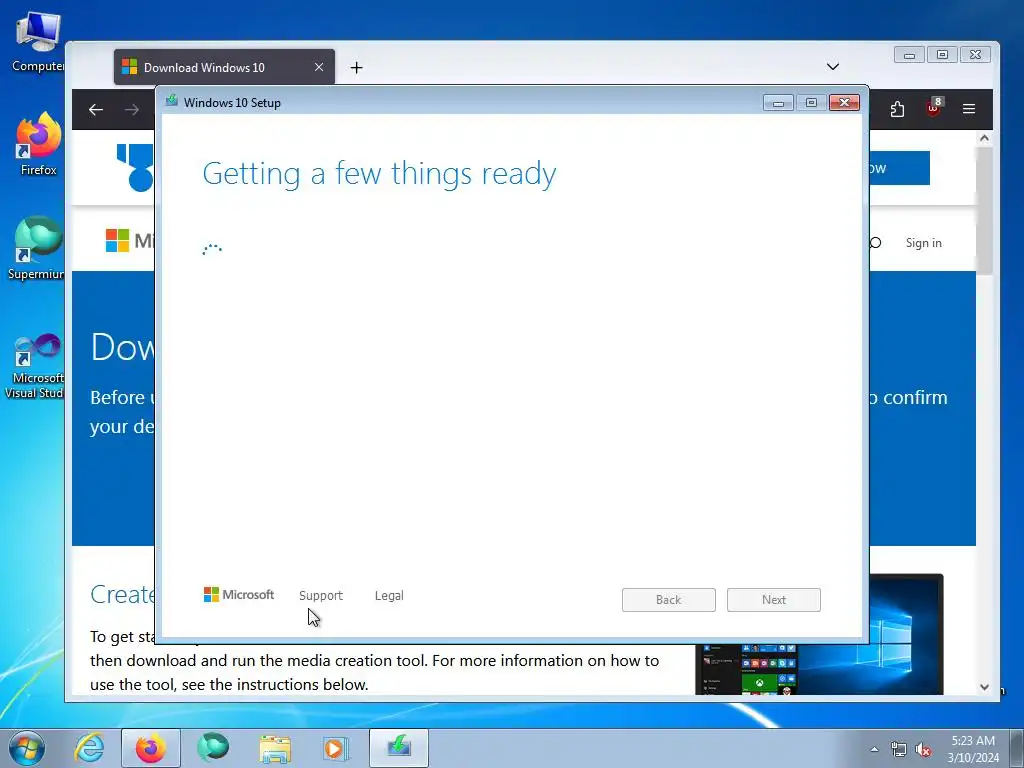Close the Windows 10 Setup window
This screenshot has height=768, width=1024.
(844, 103)
